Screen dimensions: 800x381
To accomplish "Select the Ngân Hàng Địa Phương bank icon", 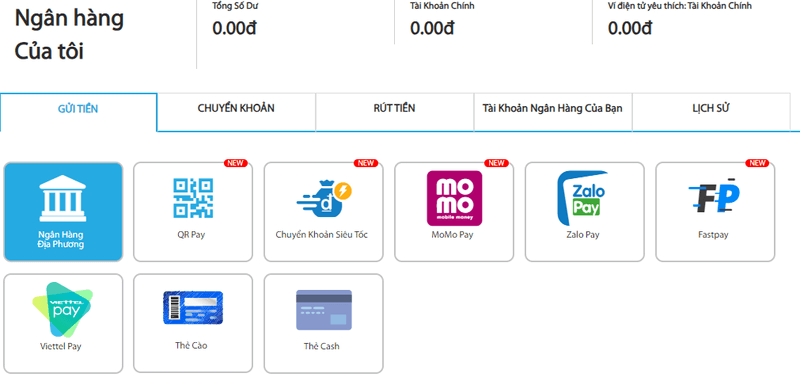I will [x=62, y=198].
